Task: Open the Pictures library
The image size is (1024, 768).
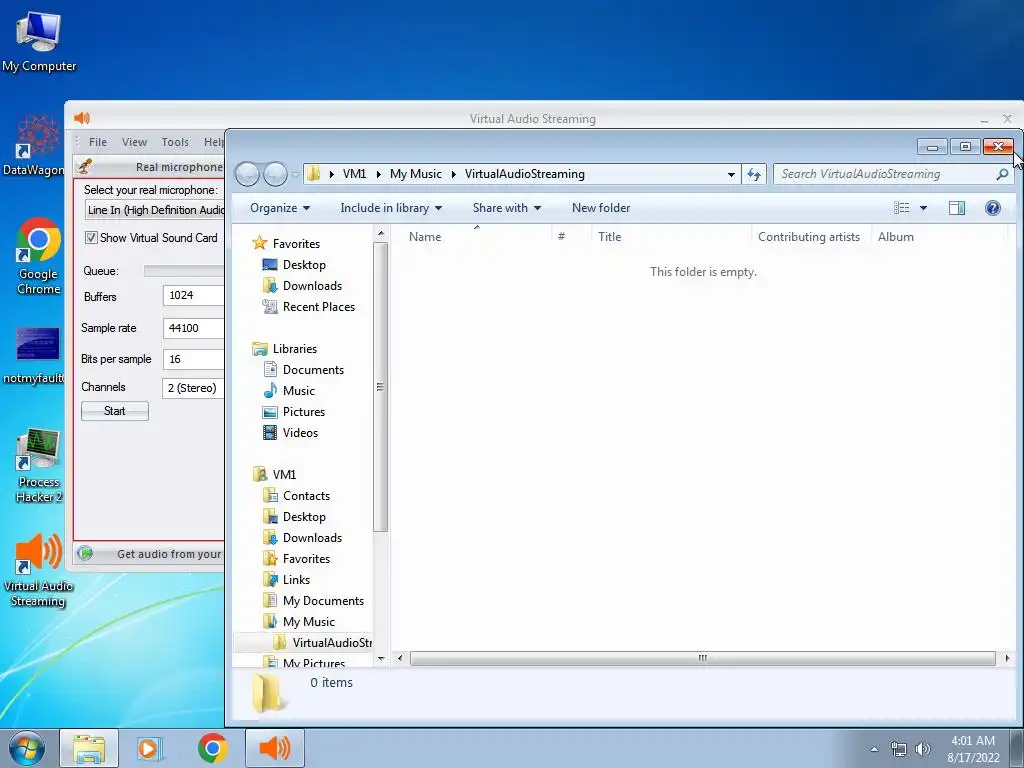Action: (x=294, y=411)
